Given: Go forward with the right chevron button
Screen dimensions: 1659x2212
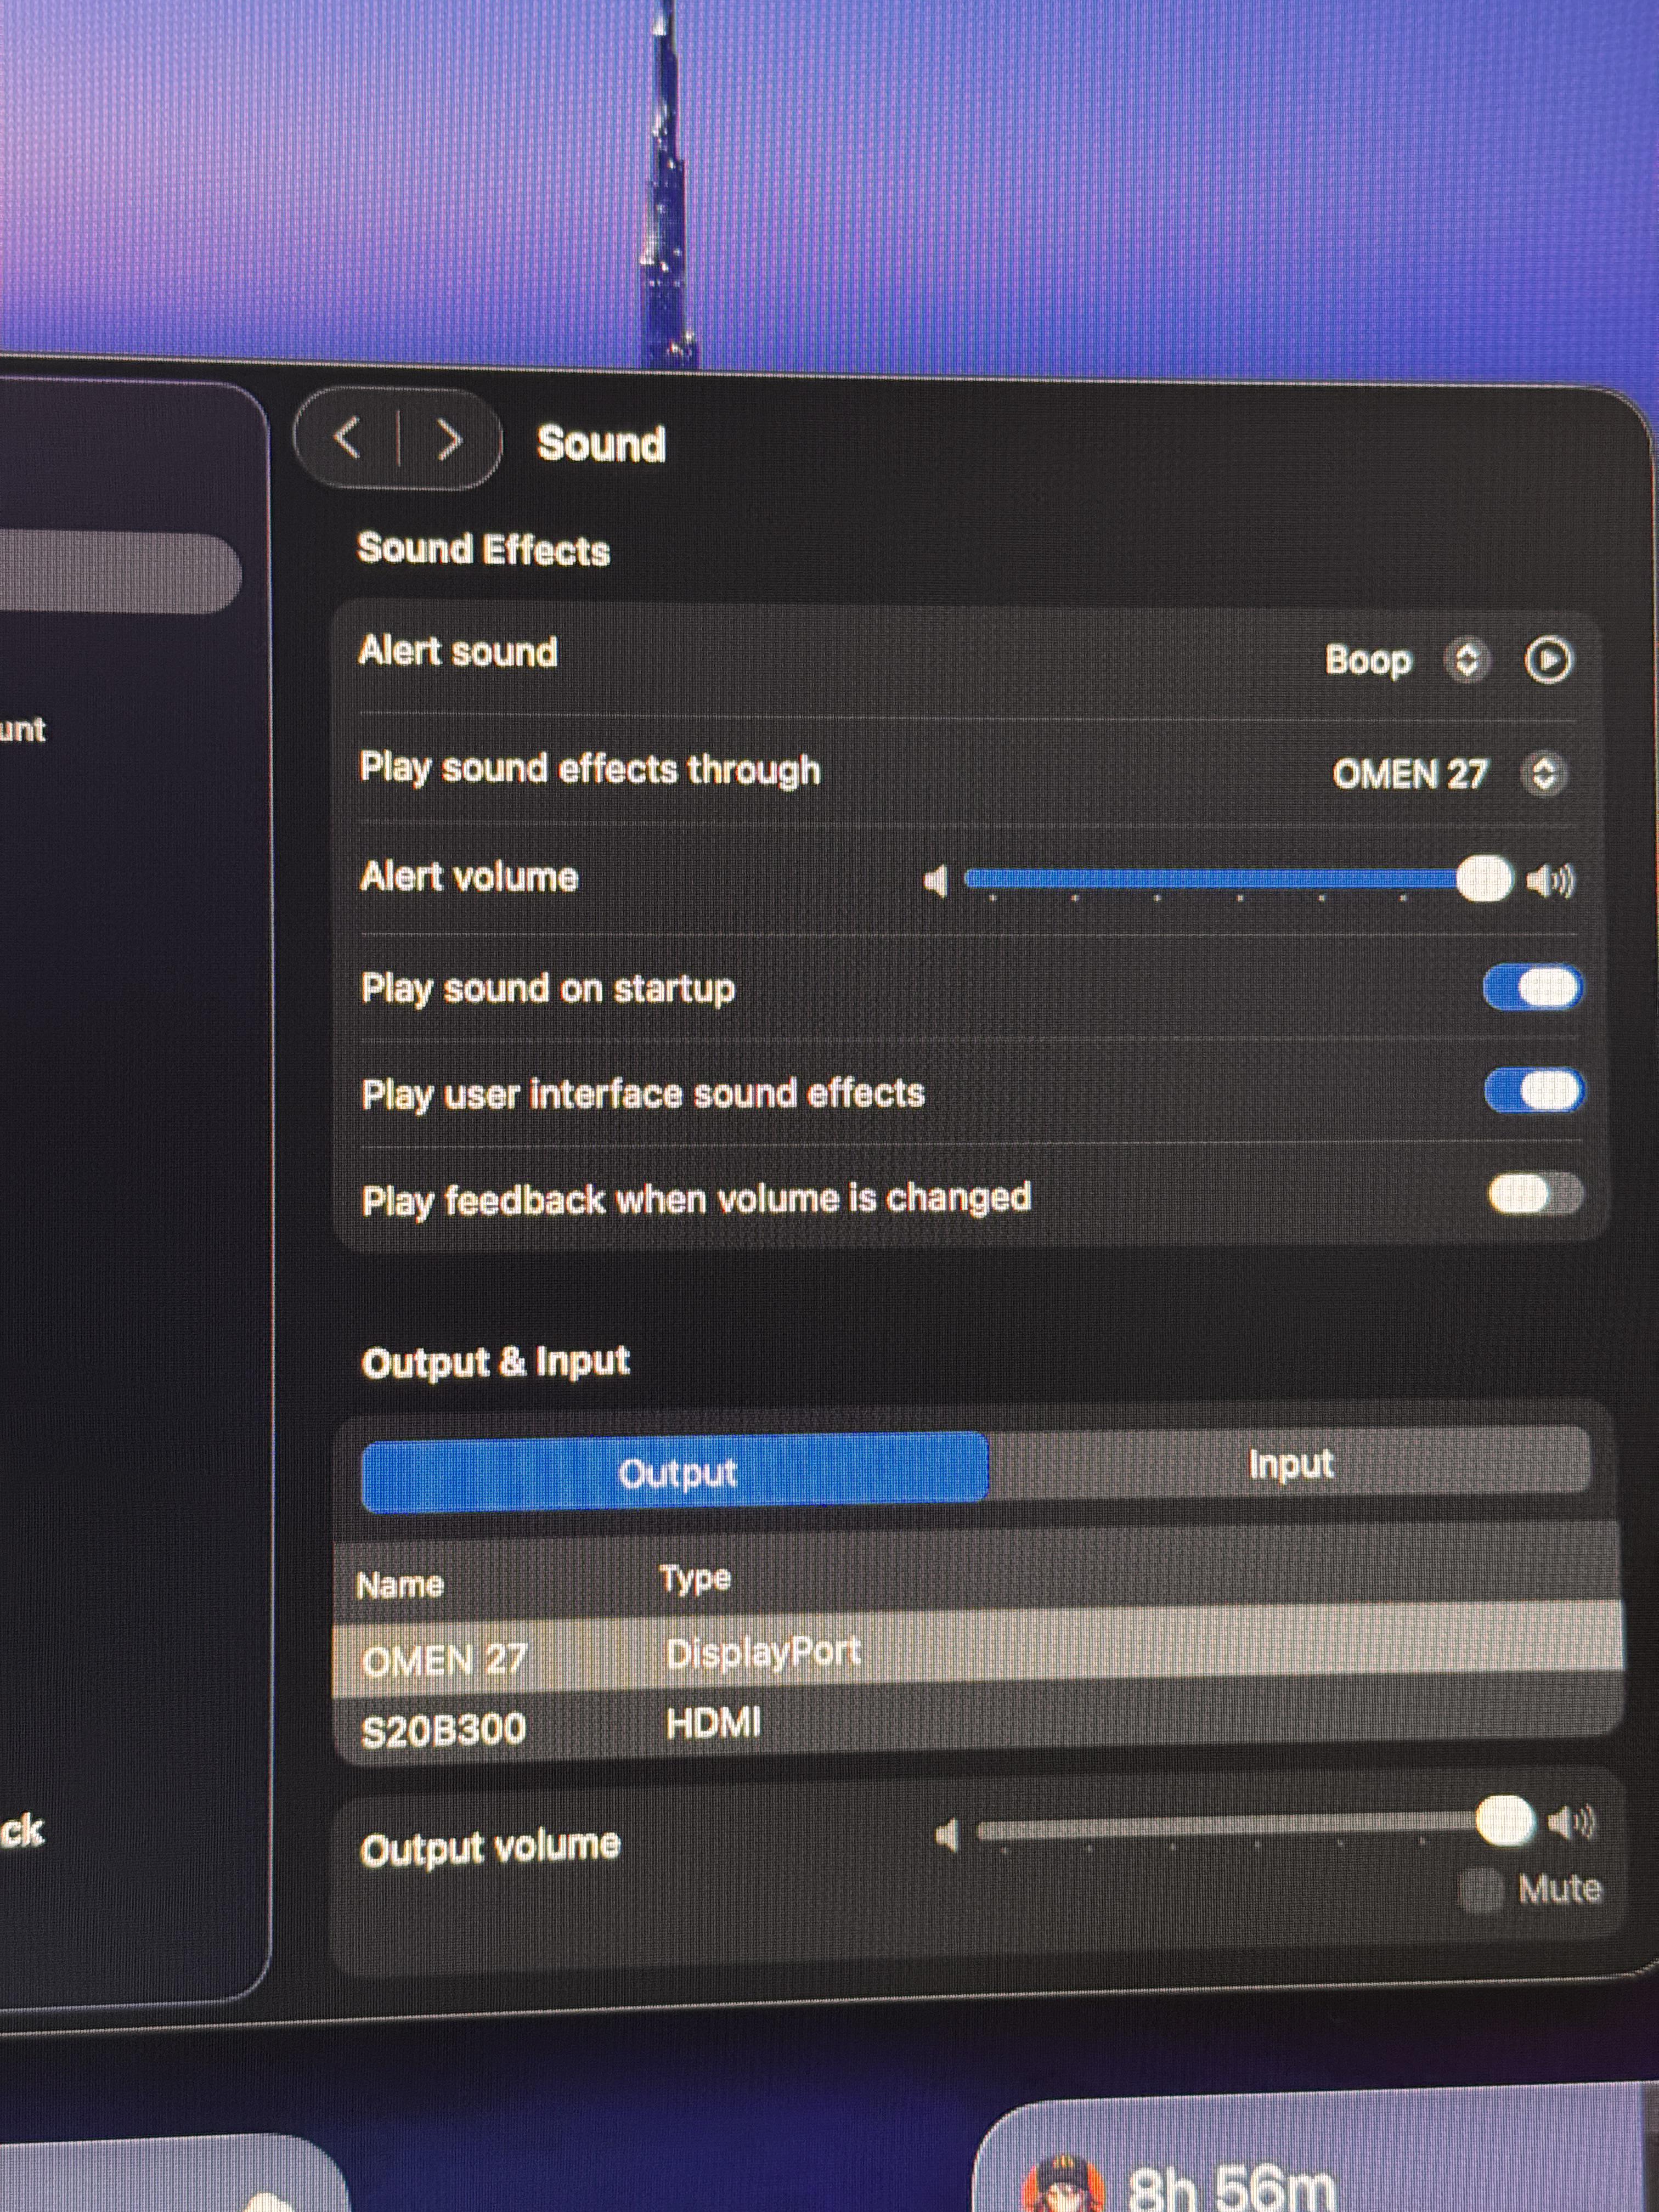Looking at the screenshot, I should (450, 440).
